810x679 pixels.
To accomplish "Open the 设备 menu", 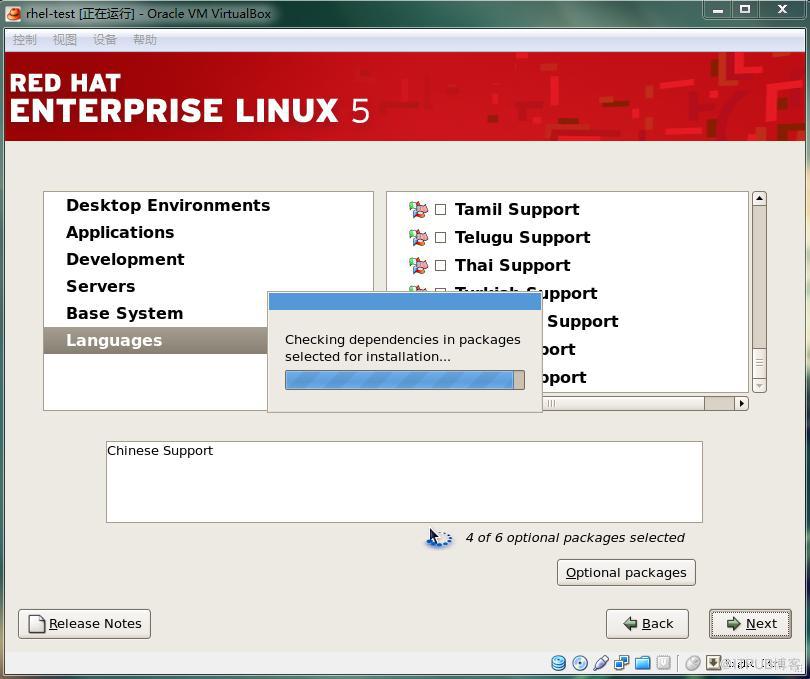I will click(105, 40).
